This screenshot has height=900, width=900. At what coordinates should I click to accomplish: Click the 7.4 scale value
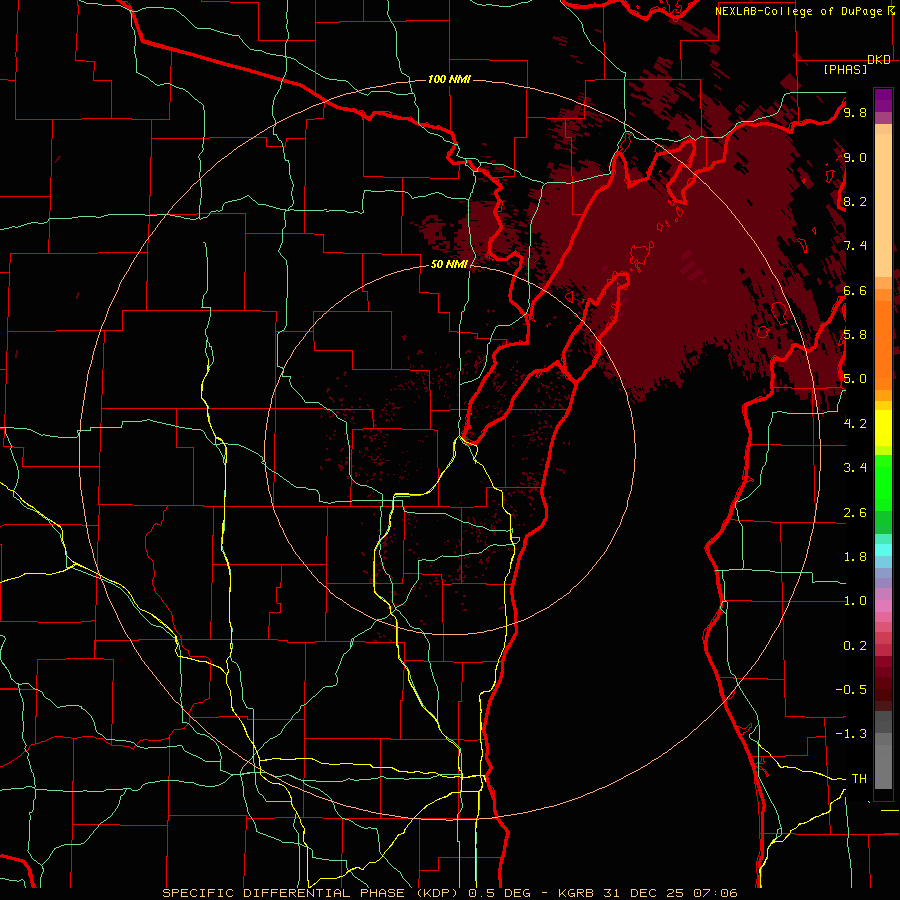tap(855, 246)
